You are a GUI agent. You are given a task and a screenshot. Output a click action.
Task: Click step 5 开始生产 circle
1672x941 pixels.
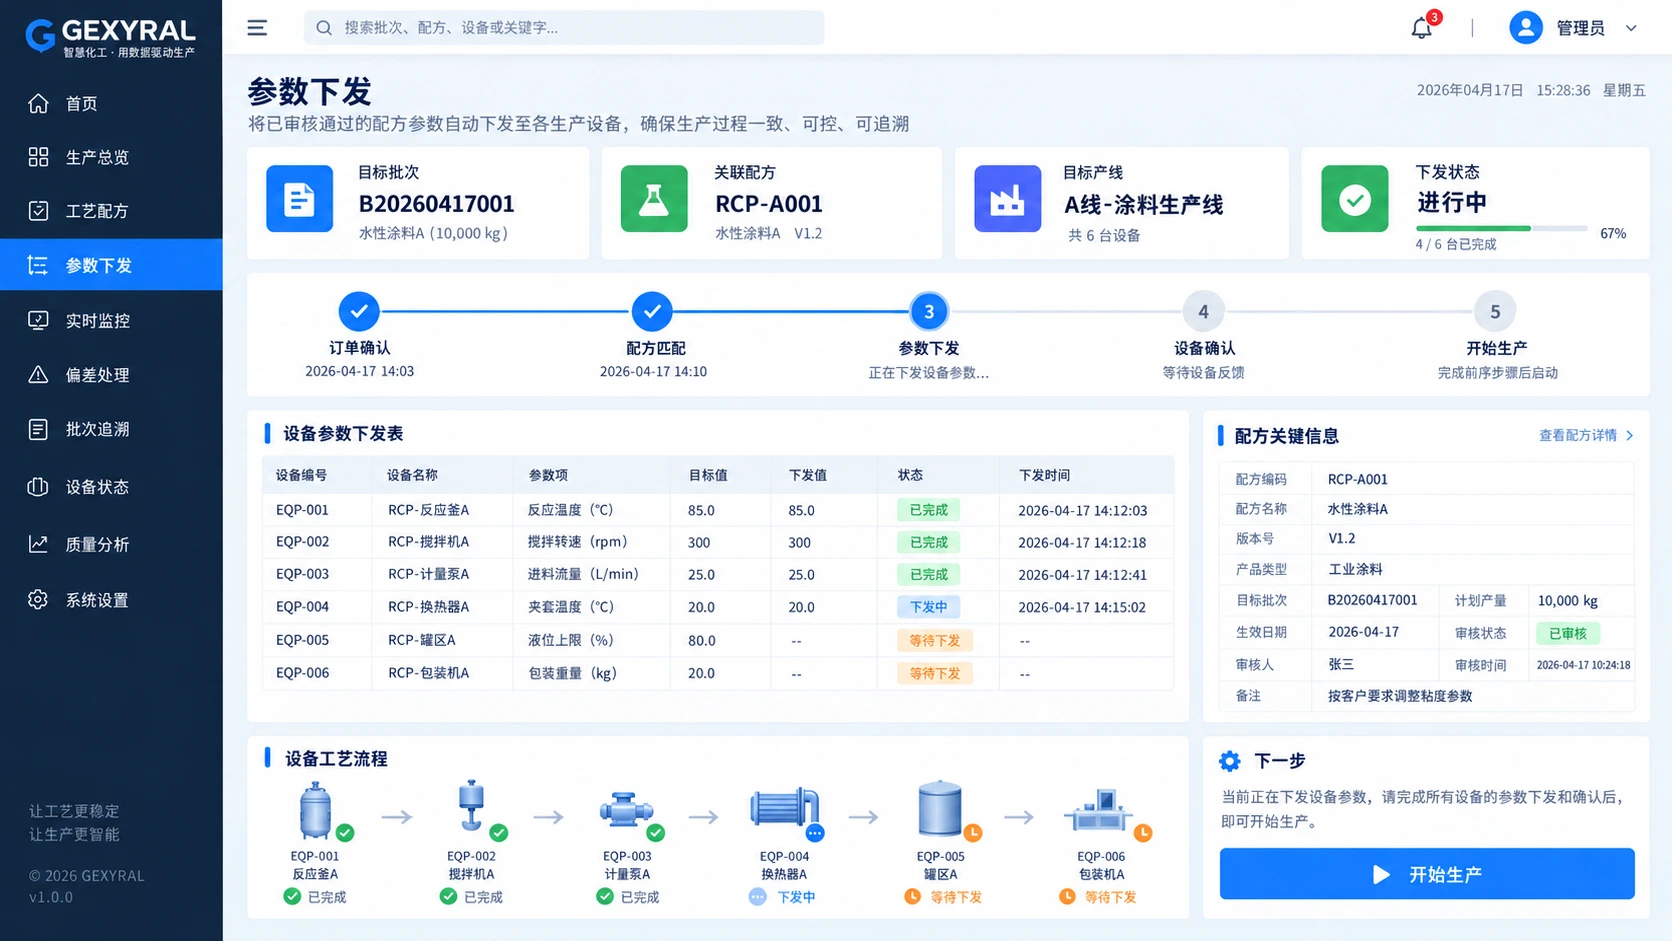tap(1495, 311)
